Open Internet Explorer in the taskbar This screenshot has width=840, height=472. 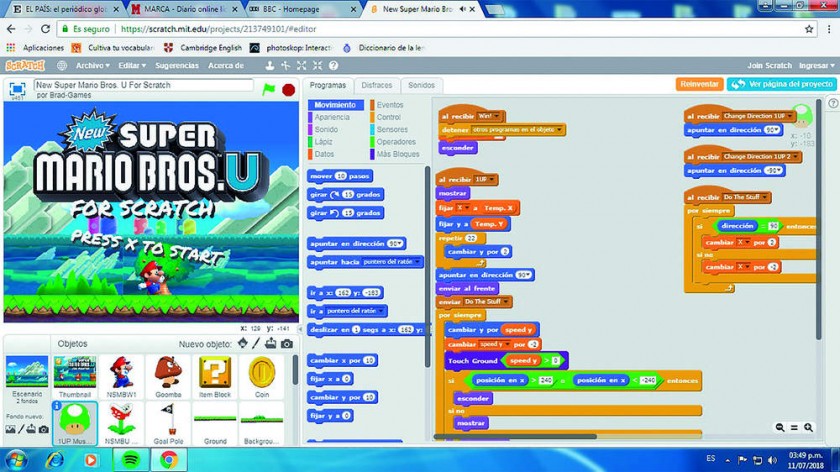[x=54, y=460]
